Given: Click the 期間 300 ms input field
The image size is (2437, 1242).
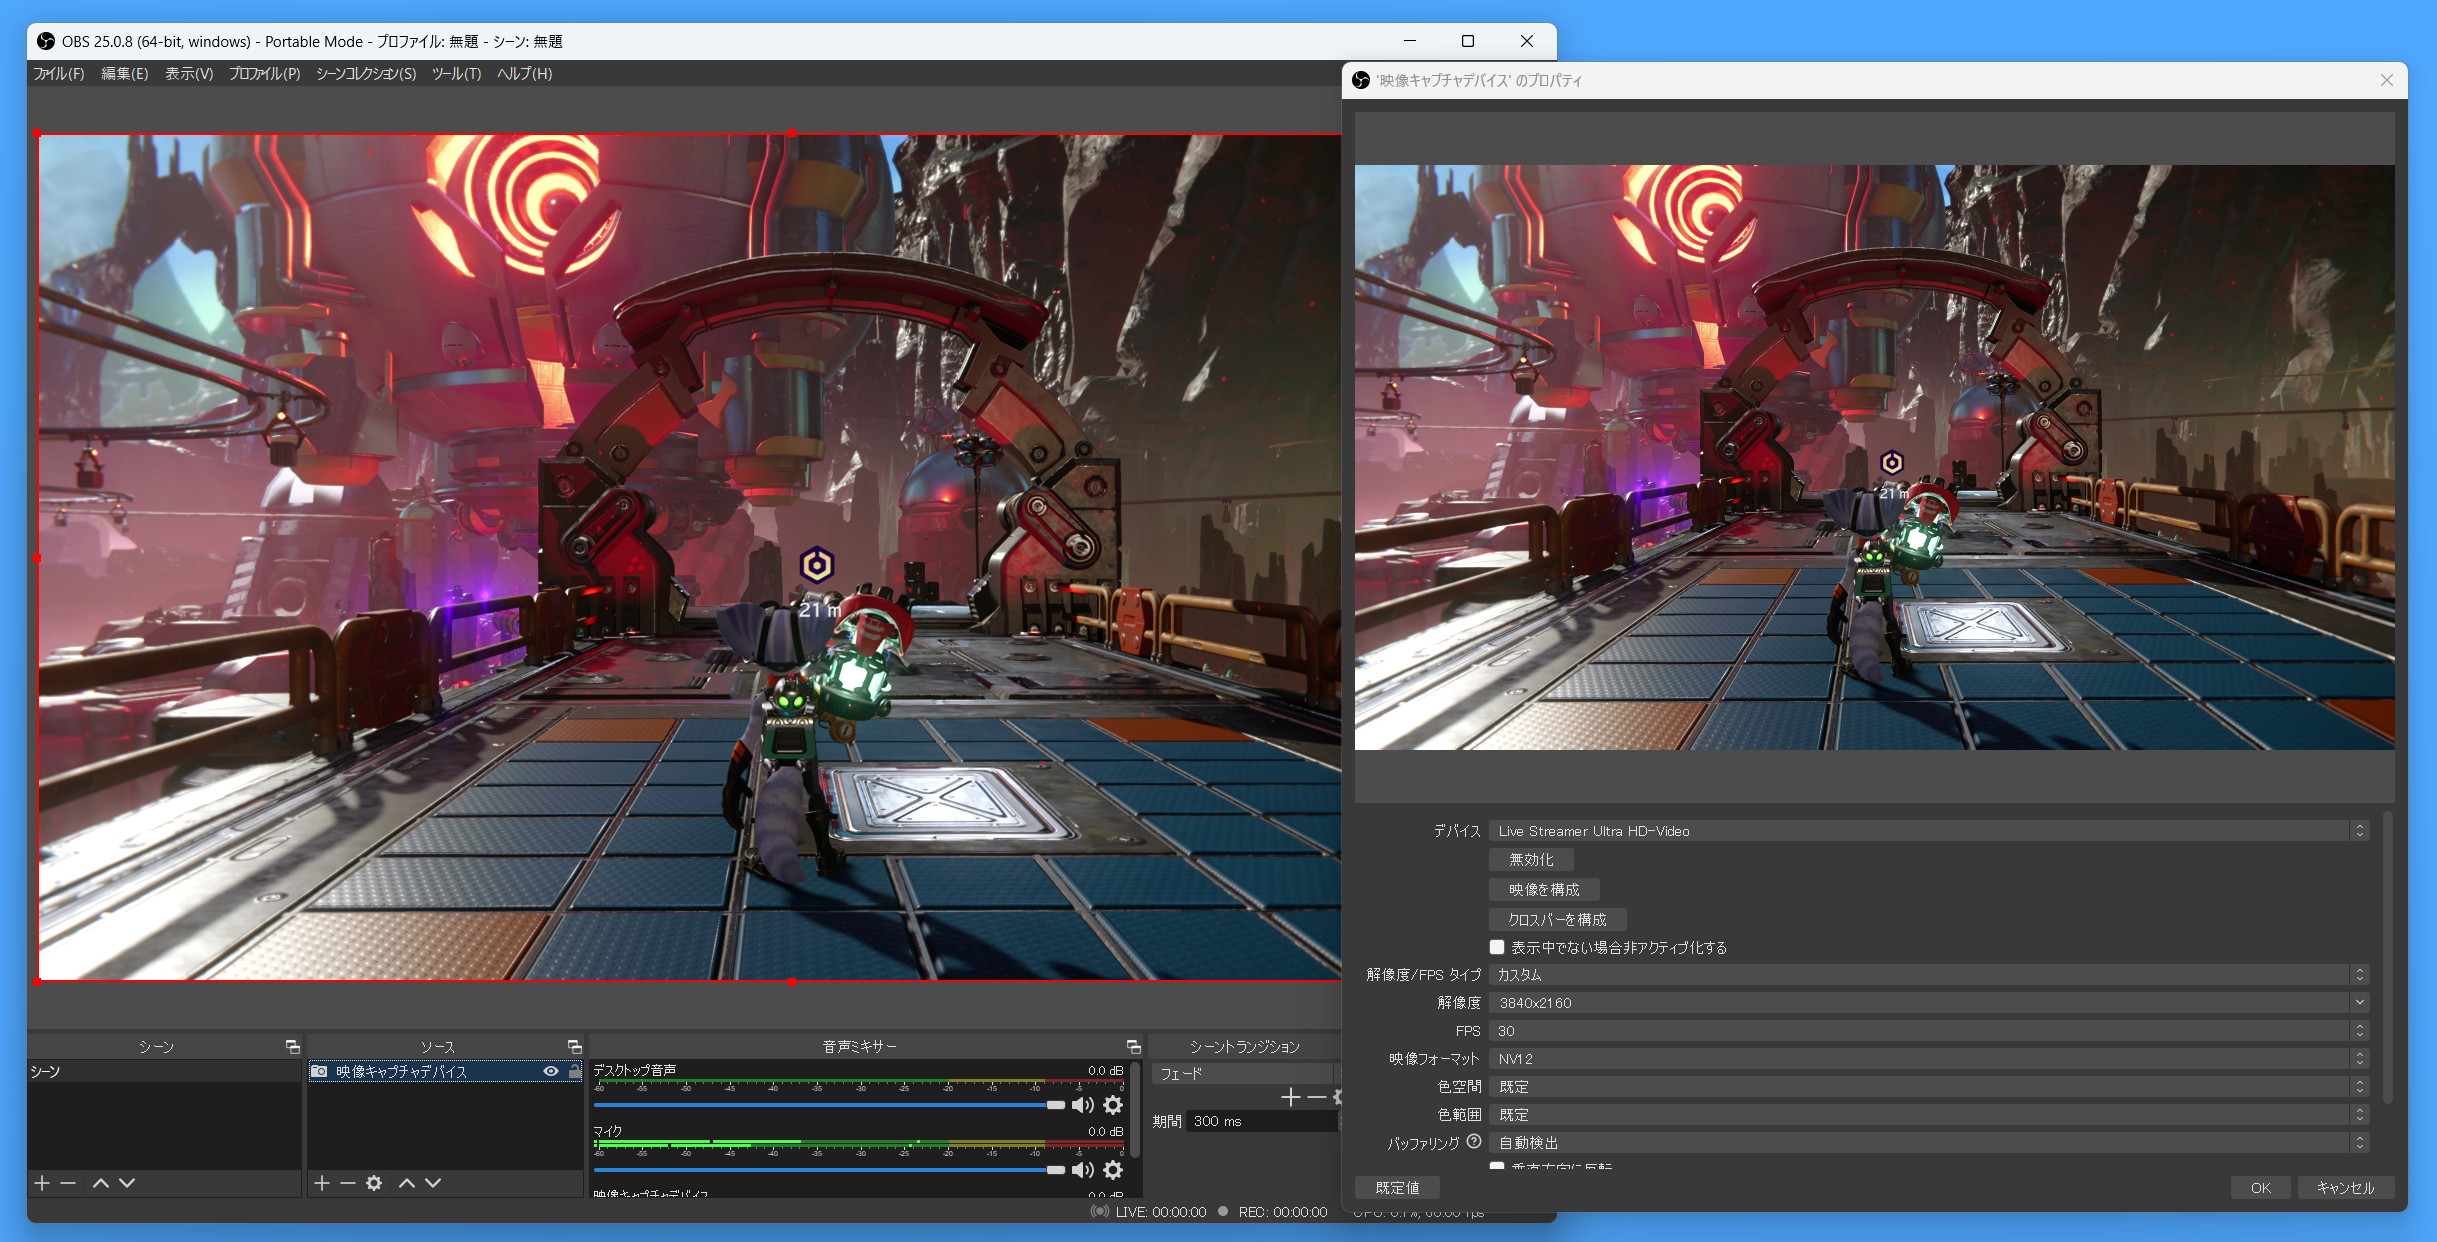Looking at the screenshot, I should point(1262,1122).
